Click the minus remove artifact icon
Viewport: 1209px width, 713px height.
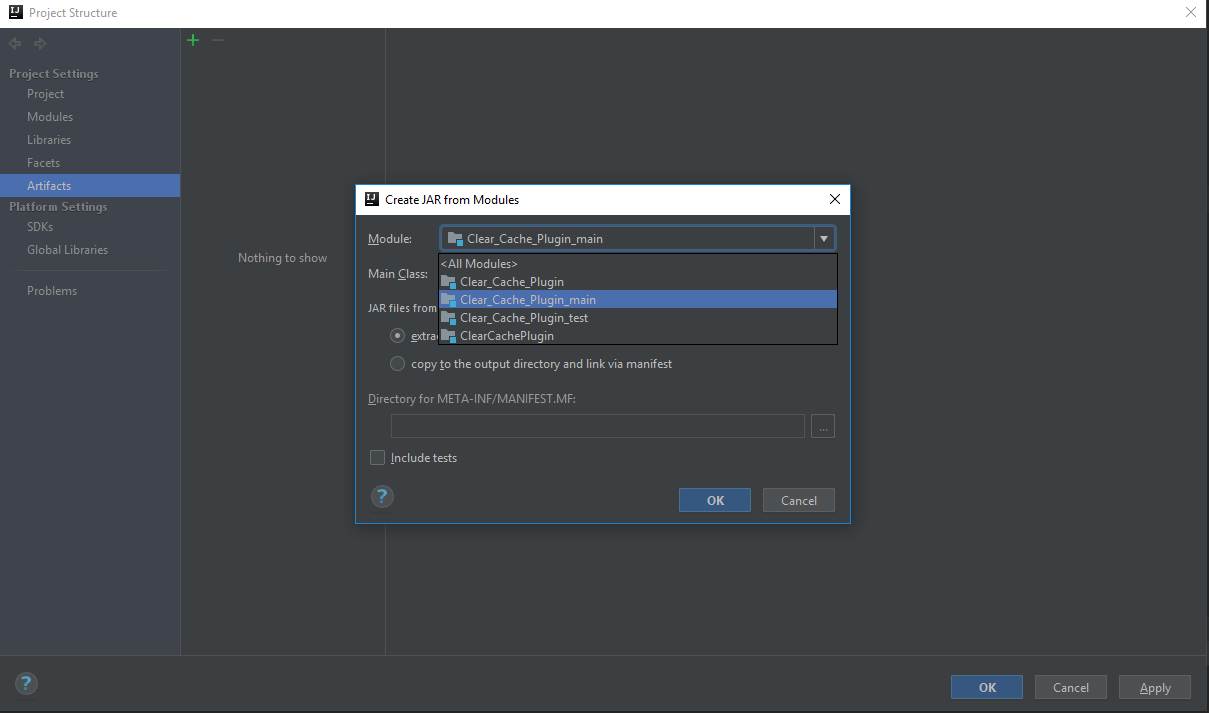tap(218, 40)
